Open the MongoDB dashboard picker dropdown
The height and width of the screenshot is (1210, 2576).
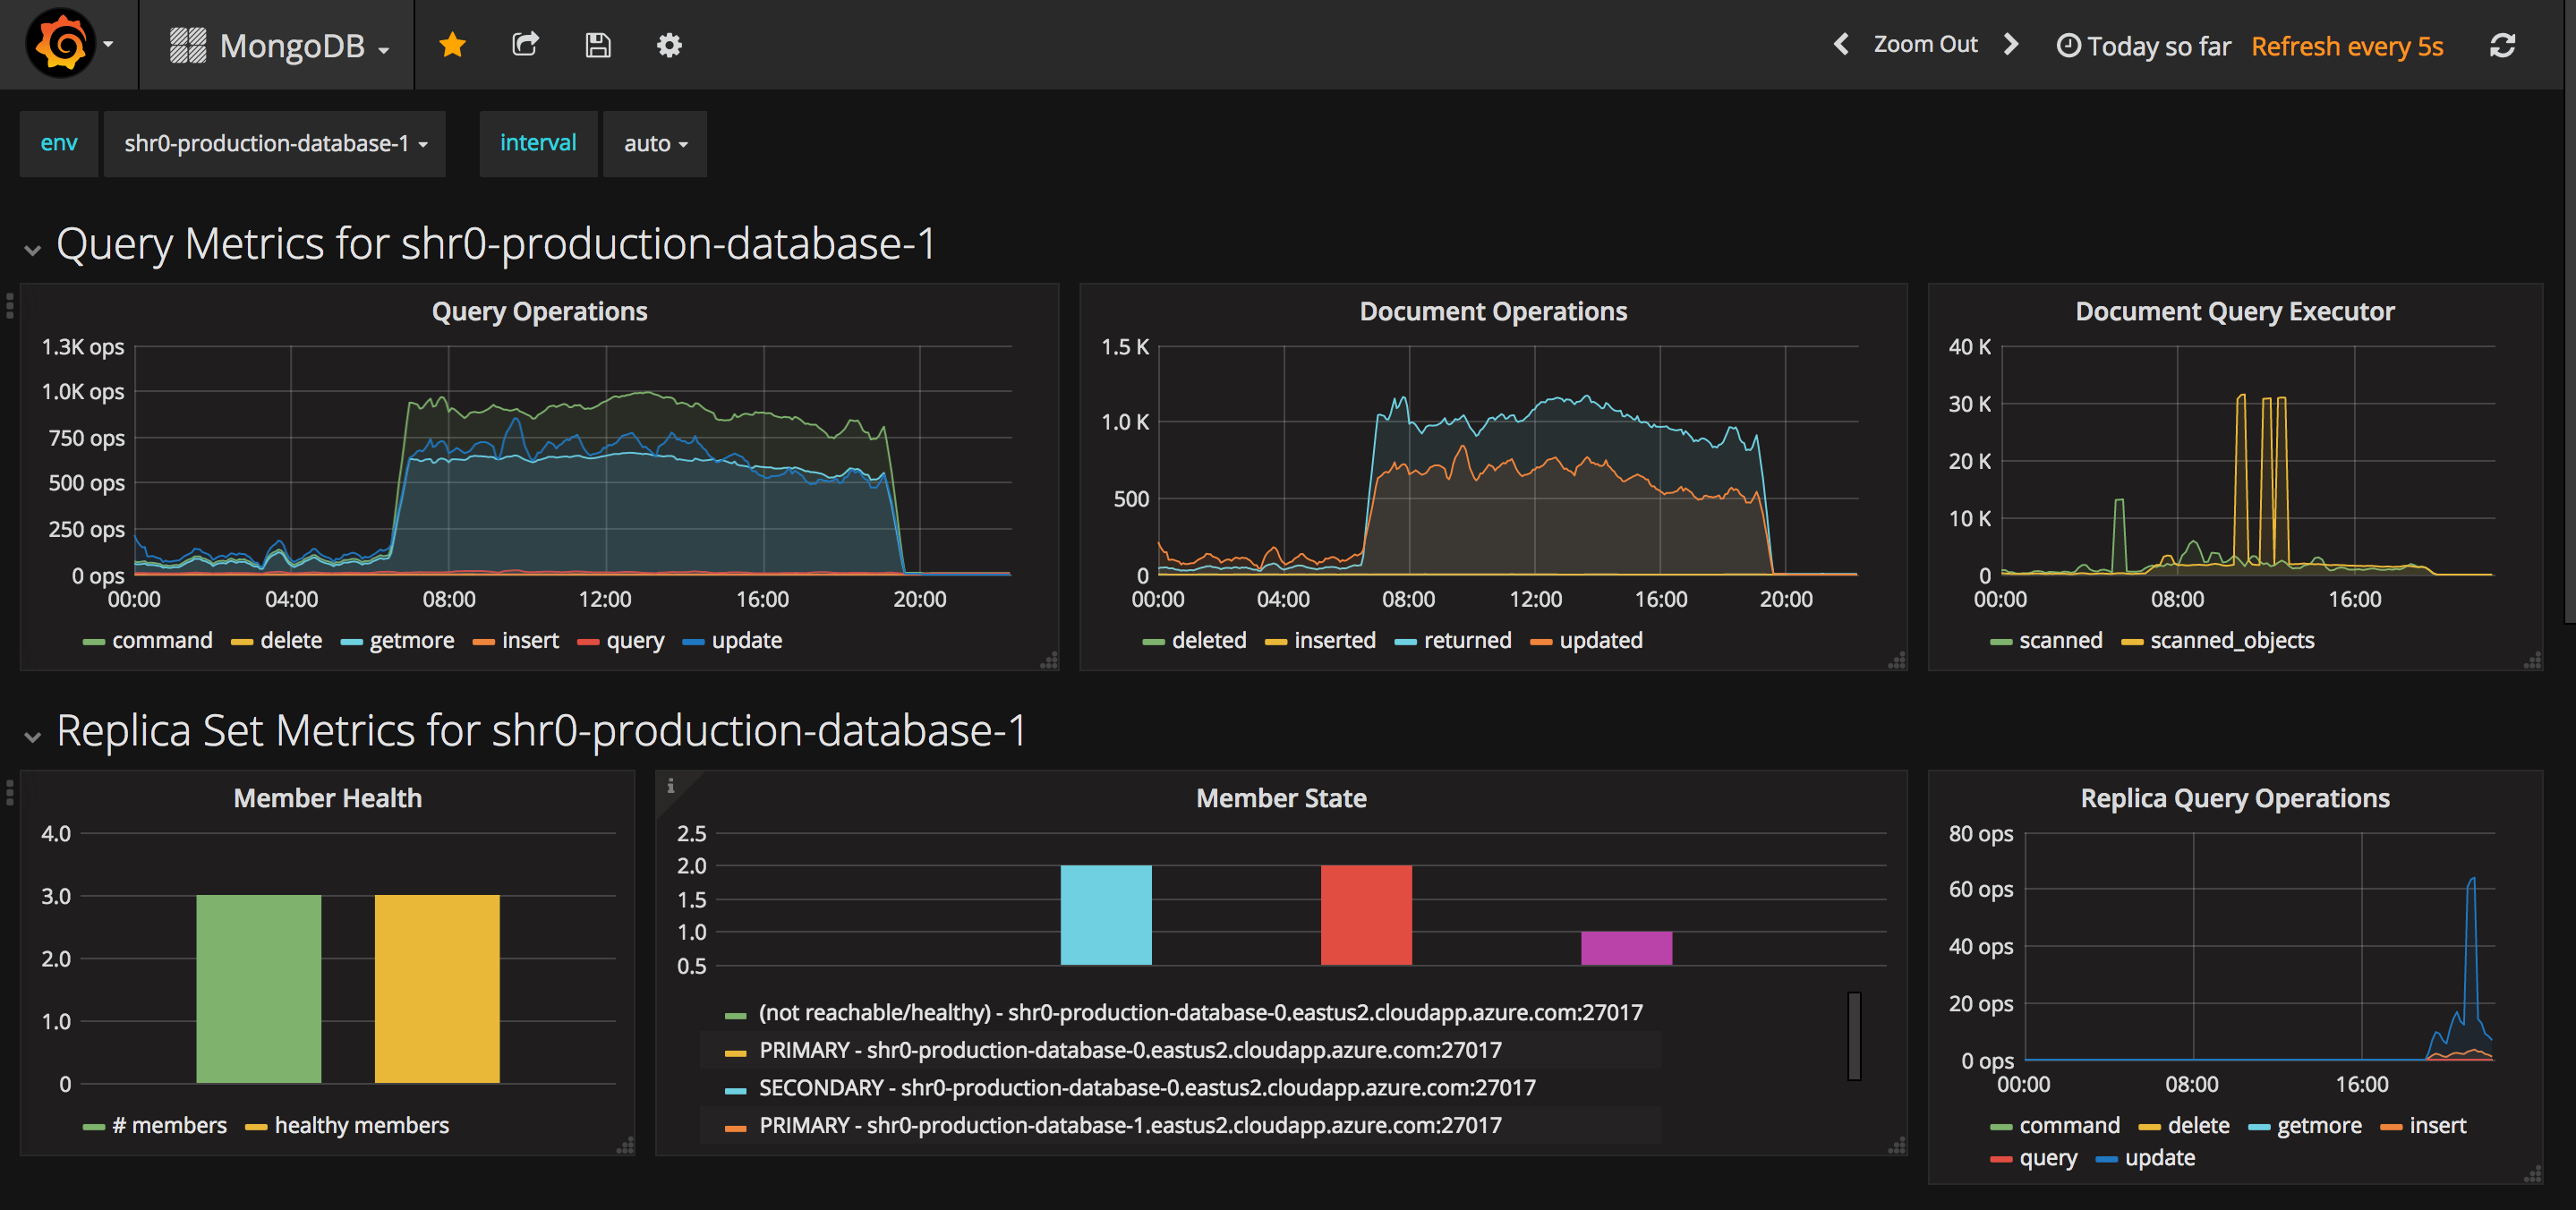[x=291, y=46]
